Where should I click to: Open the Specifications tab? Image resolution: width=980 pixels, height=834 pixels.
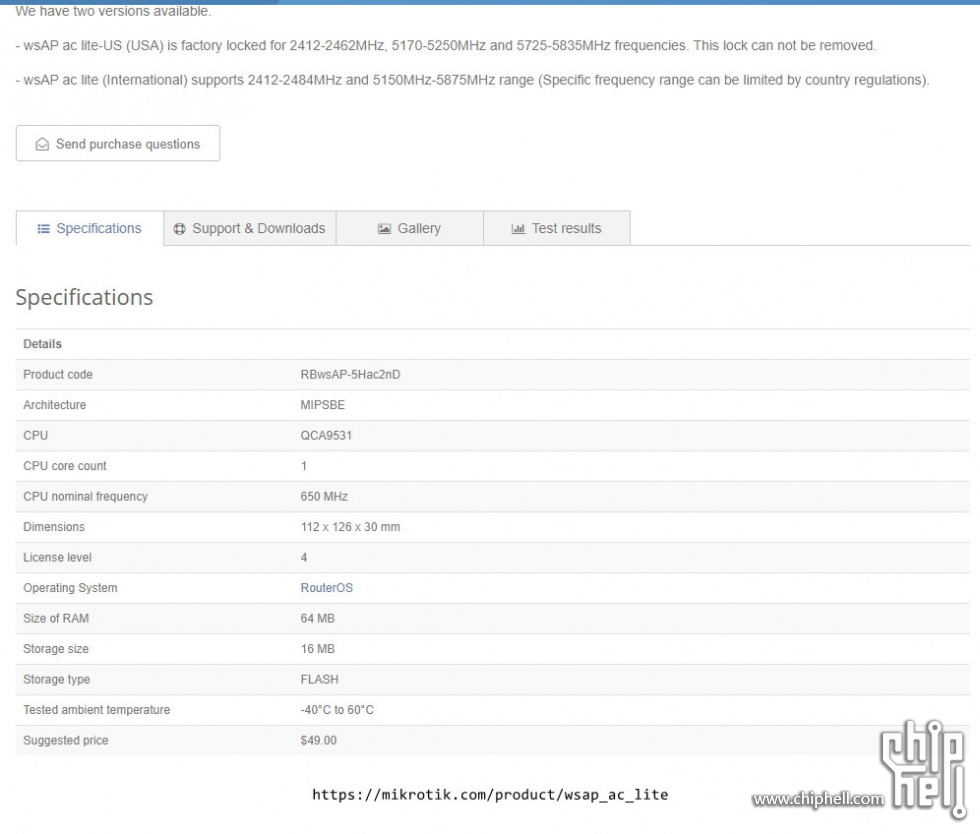pos(89,228)
